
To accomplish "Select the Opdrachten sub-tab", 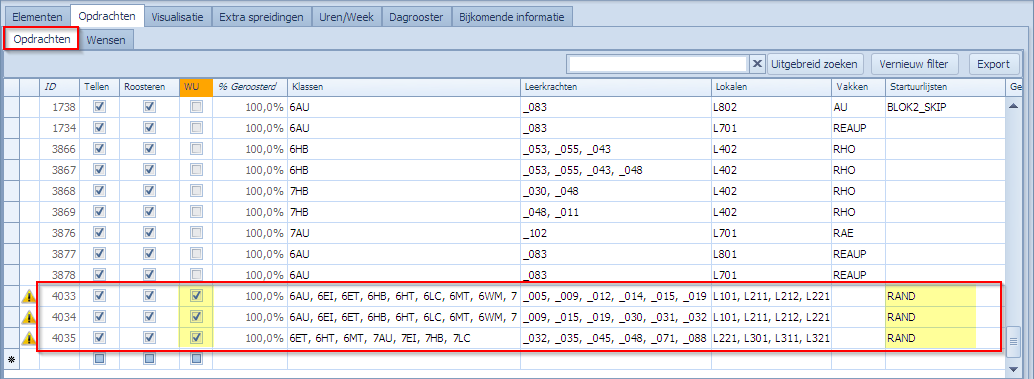I will pyautogui.click(x=42, y=39).
